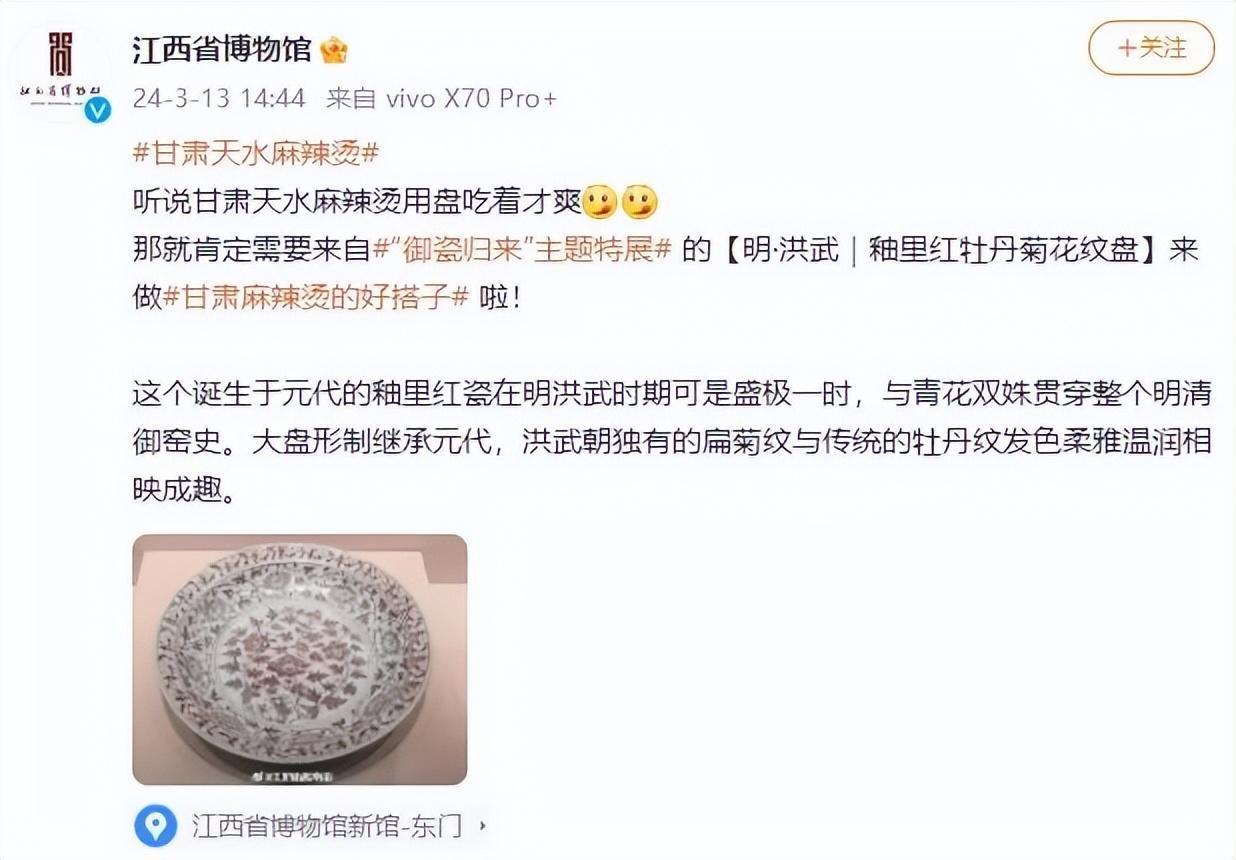
Task: Click the second drooling emoji
Action: (x=640, y=202)
